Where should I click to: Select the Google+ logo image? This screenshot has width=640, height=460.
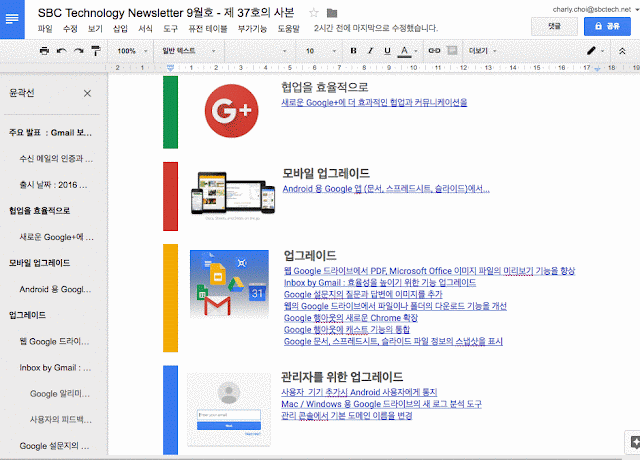coord(231,111)
